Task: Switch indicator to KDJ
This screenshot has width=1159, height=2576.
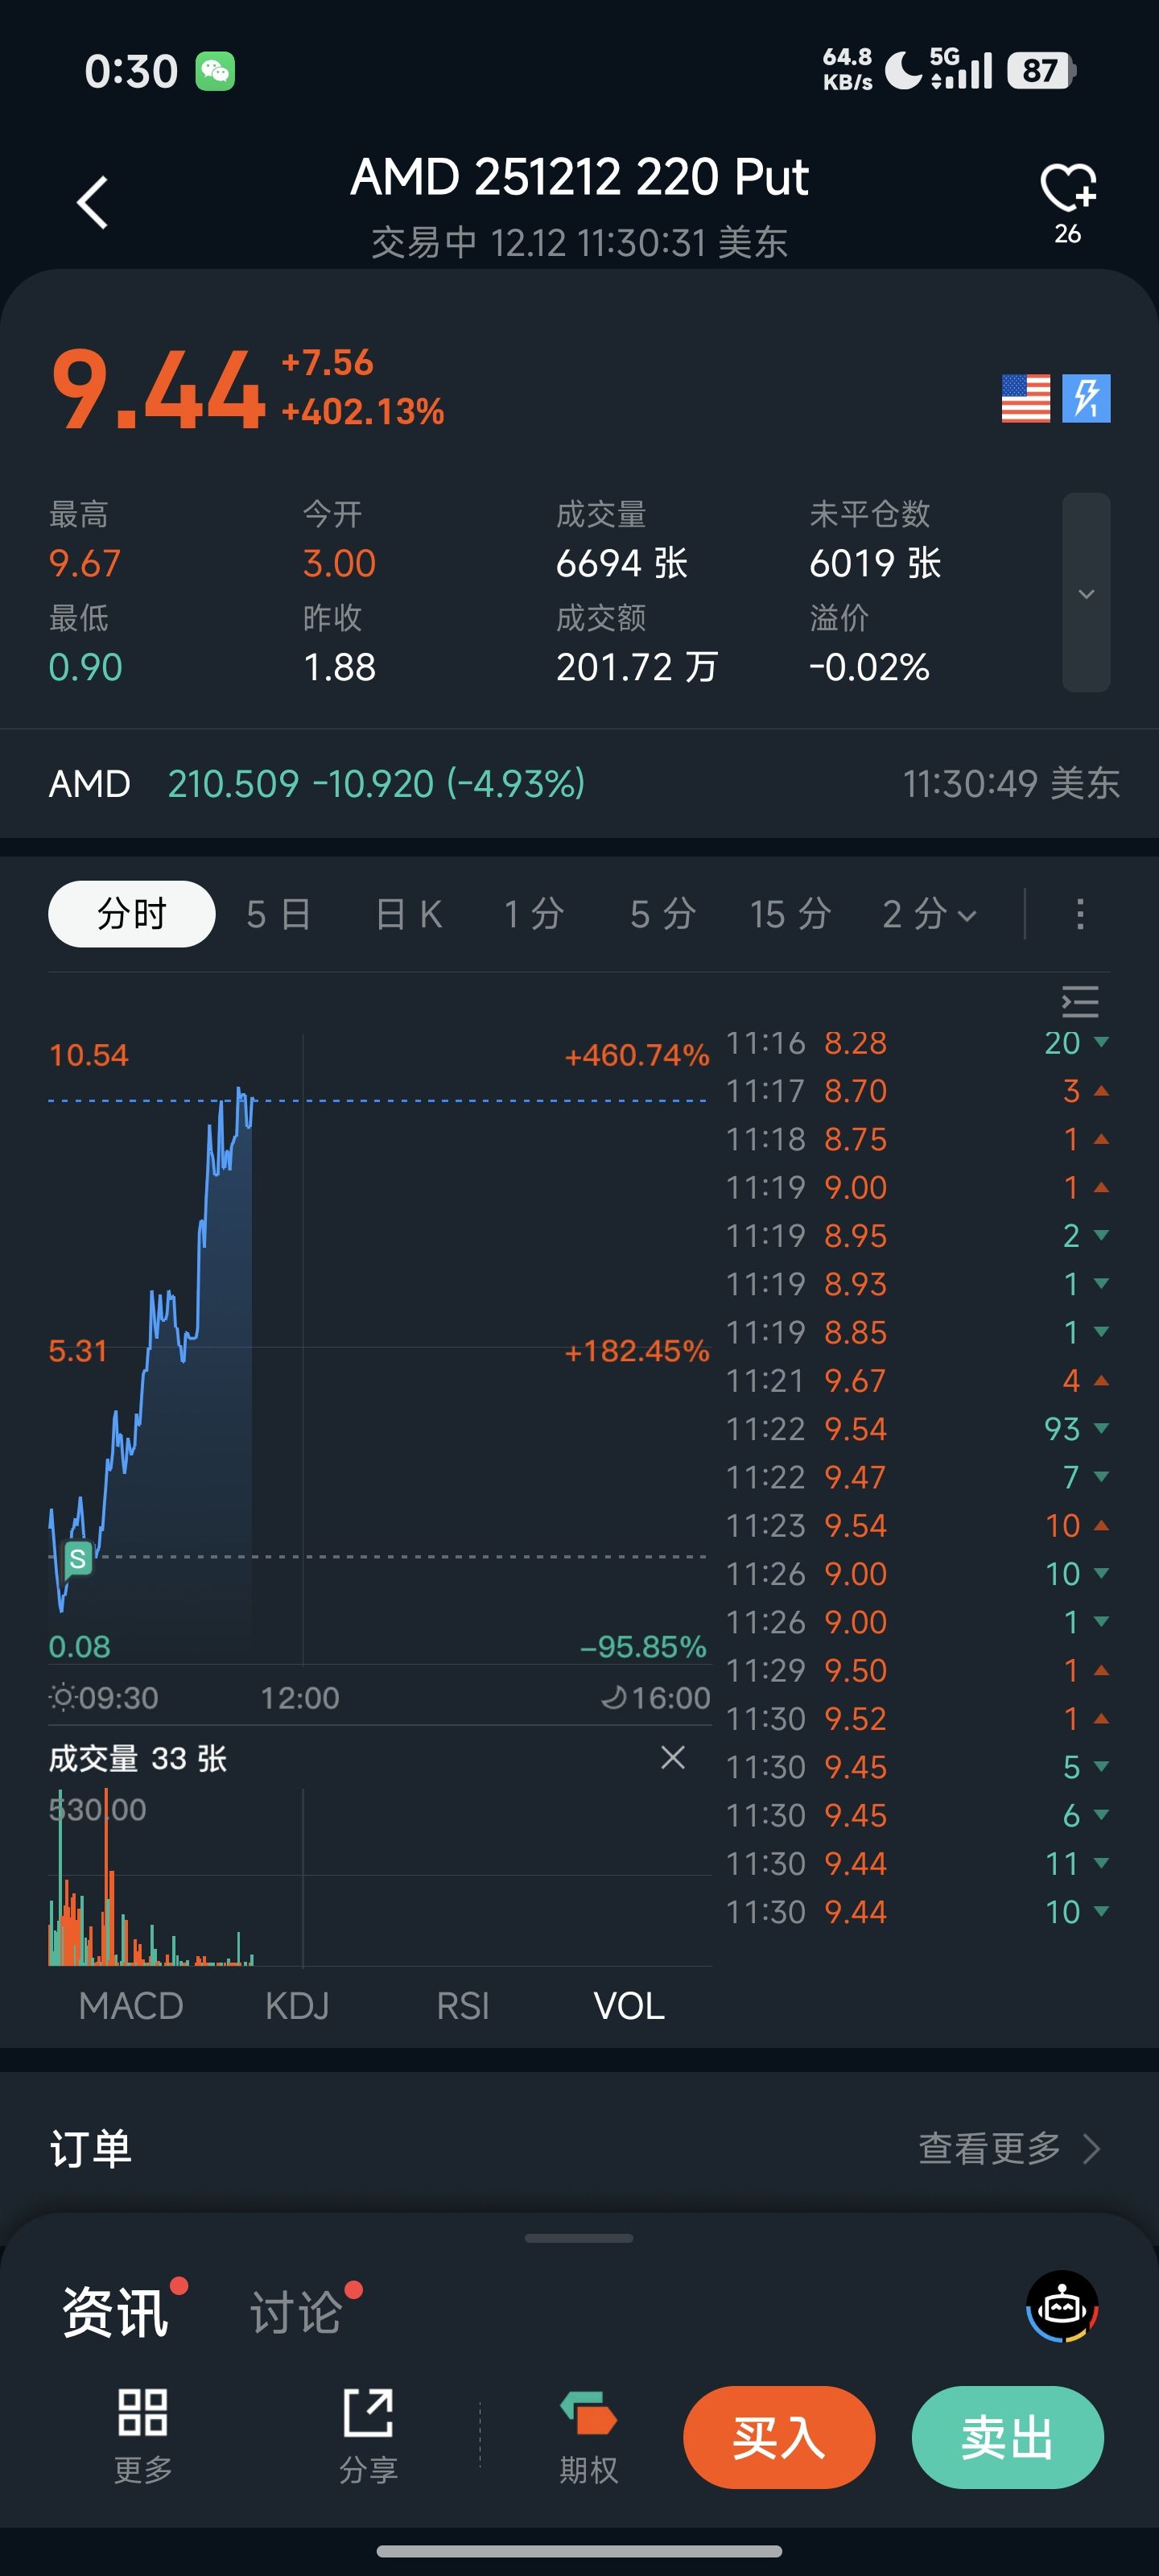Action: click(x=297, y=2005)
